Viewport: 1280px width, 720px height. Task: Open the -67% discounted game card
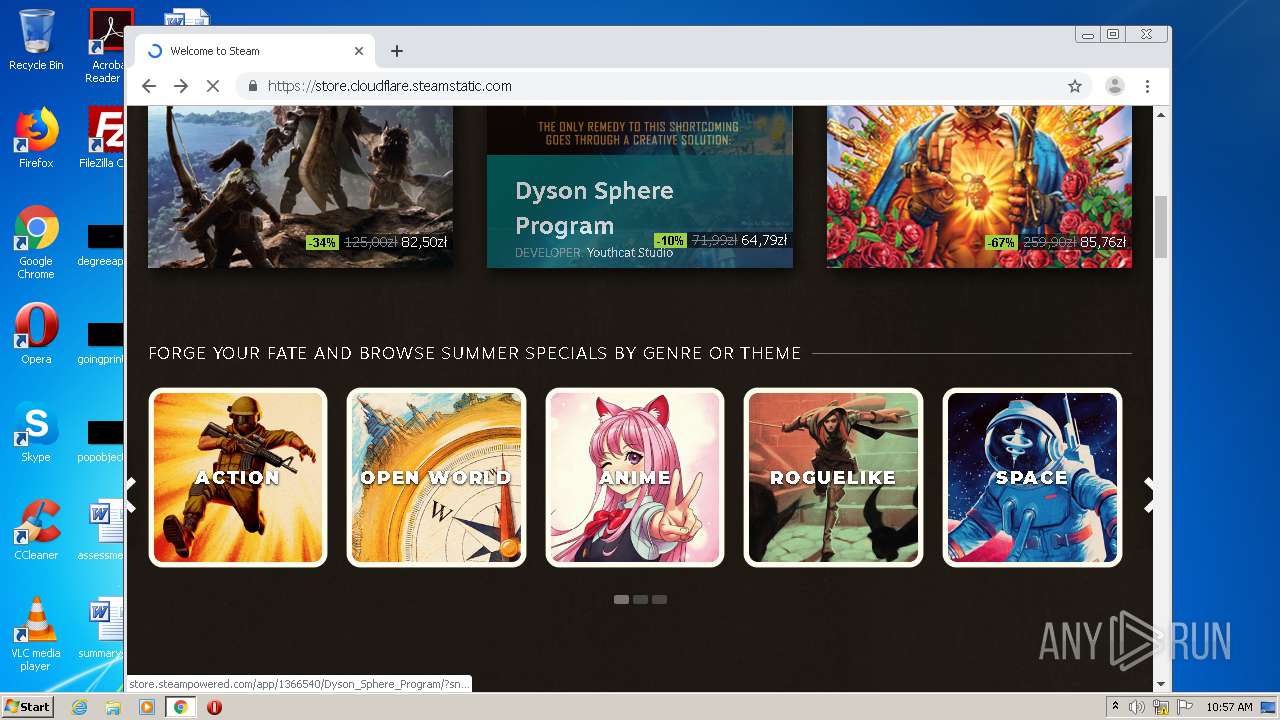[979, 187]
